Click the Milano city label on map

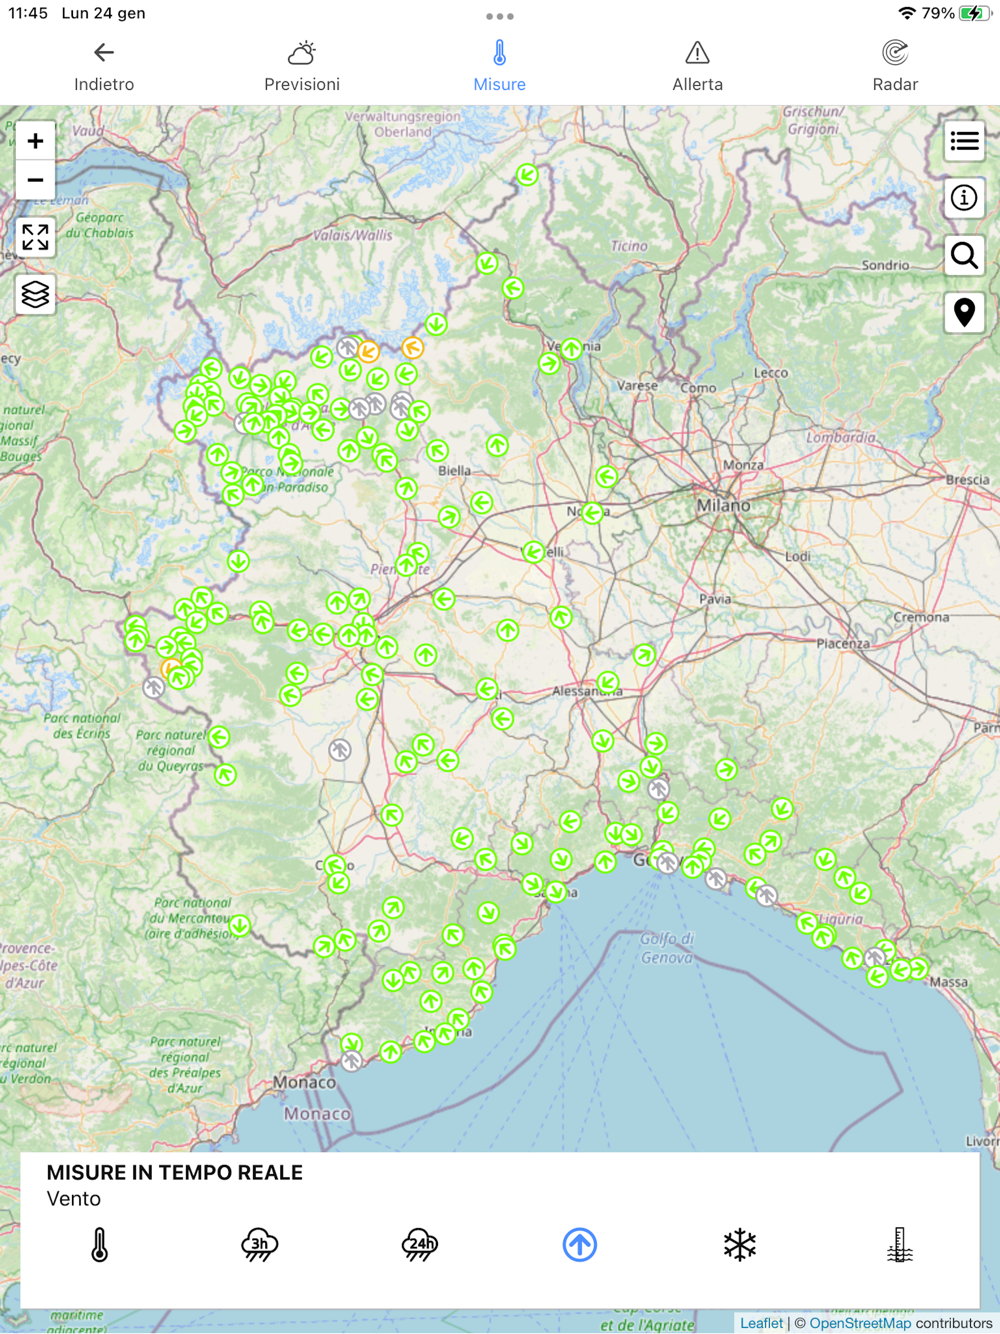(723, 505)
